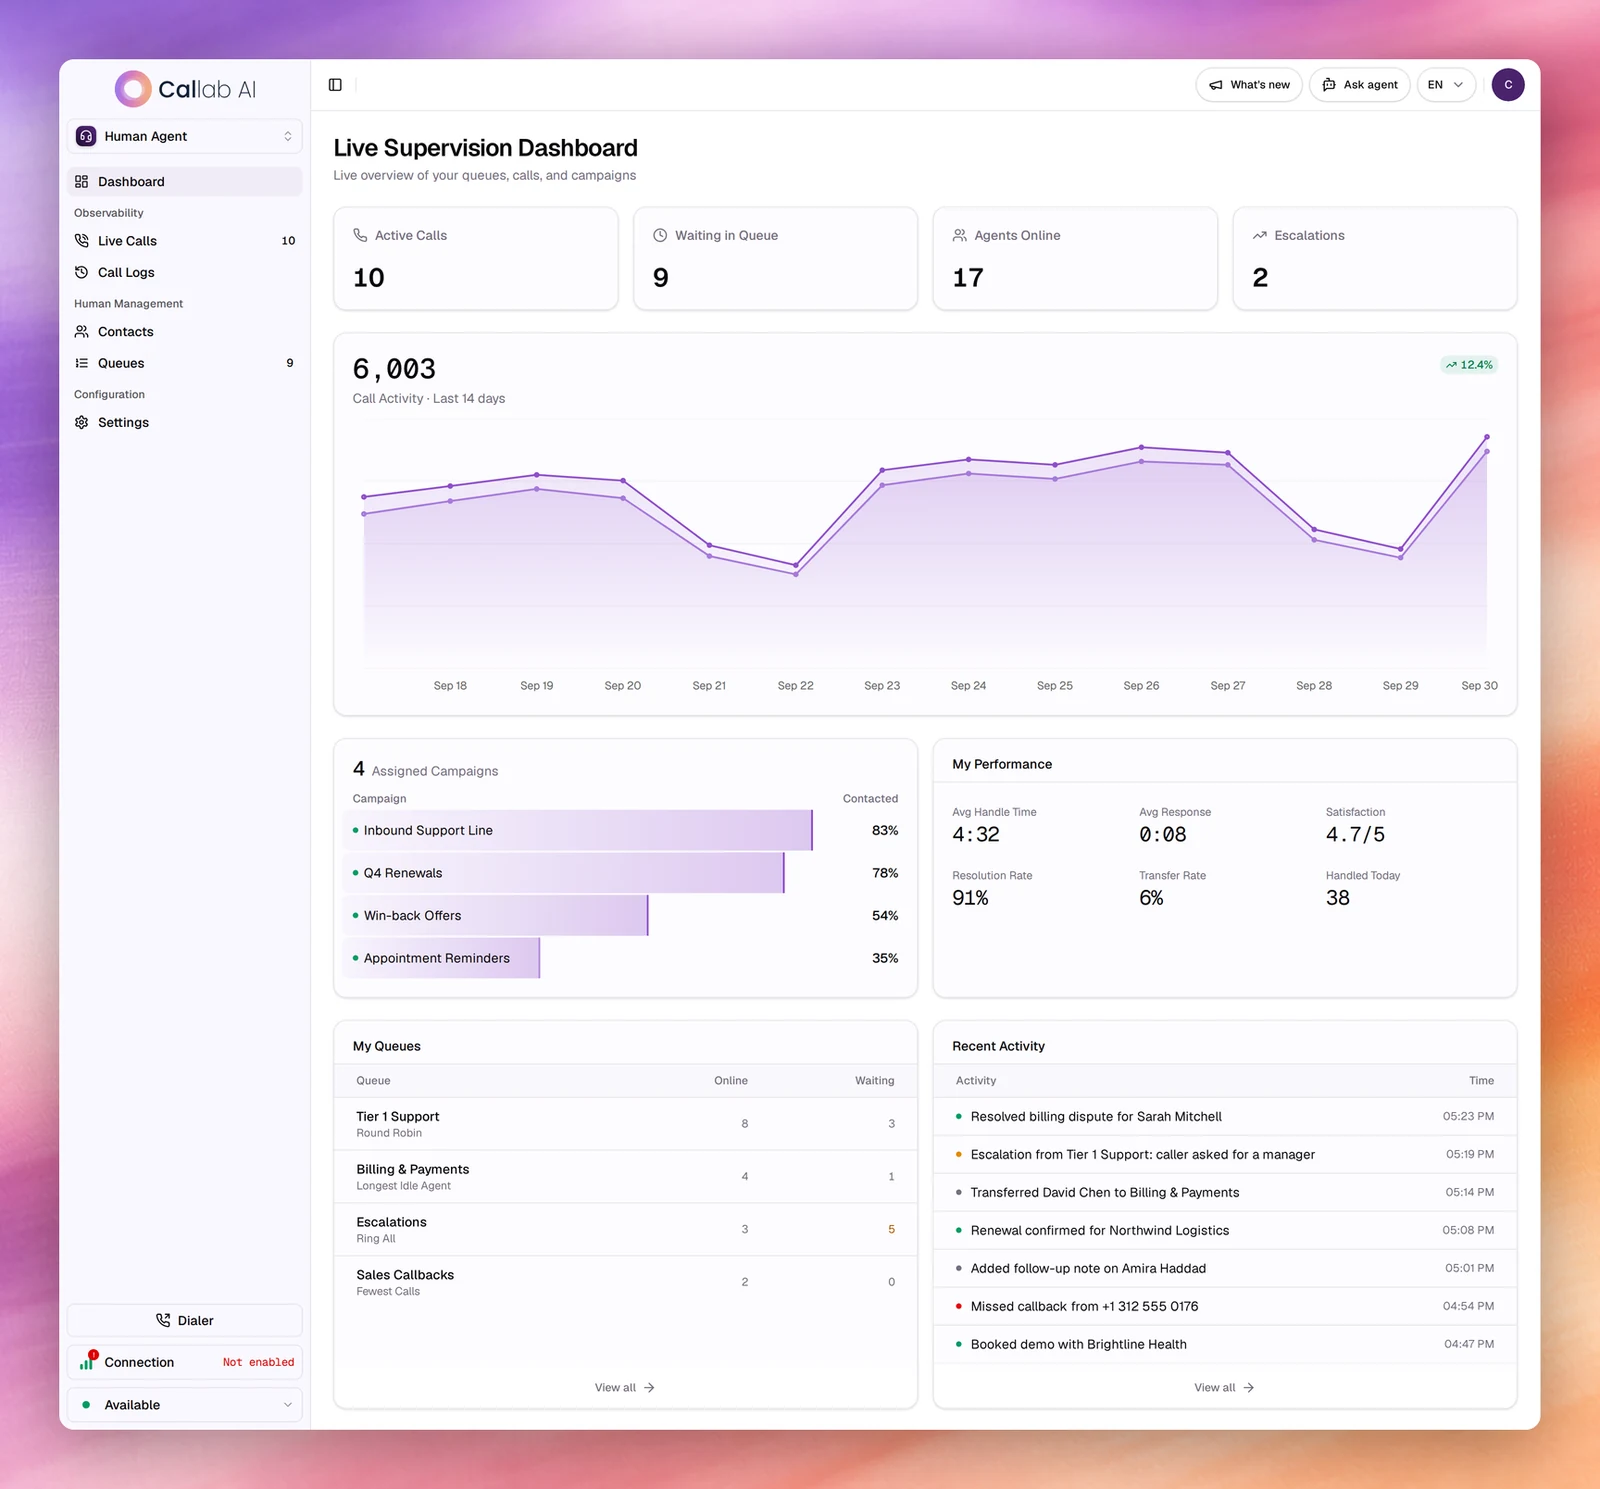
Task: Click the Call Logs history icon
Action: [82, 272]
